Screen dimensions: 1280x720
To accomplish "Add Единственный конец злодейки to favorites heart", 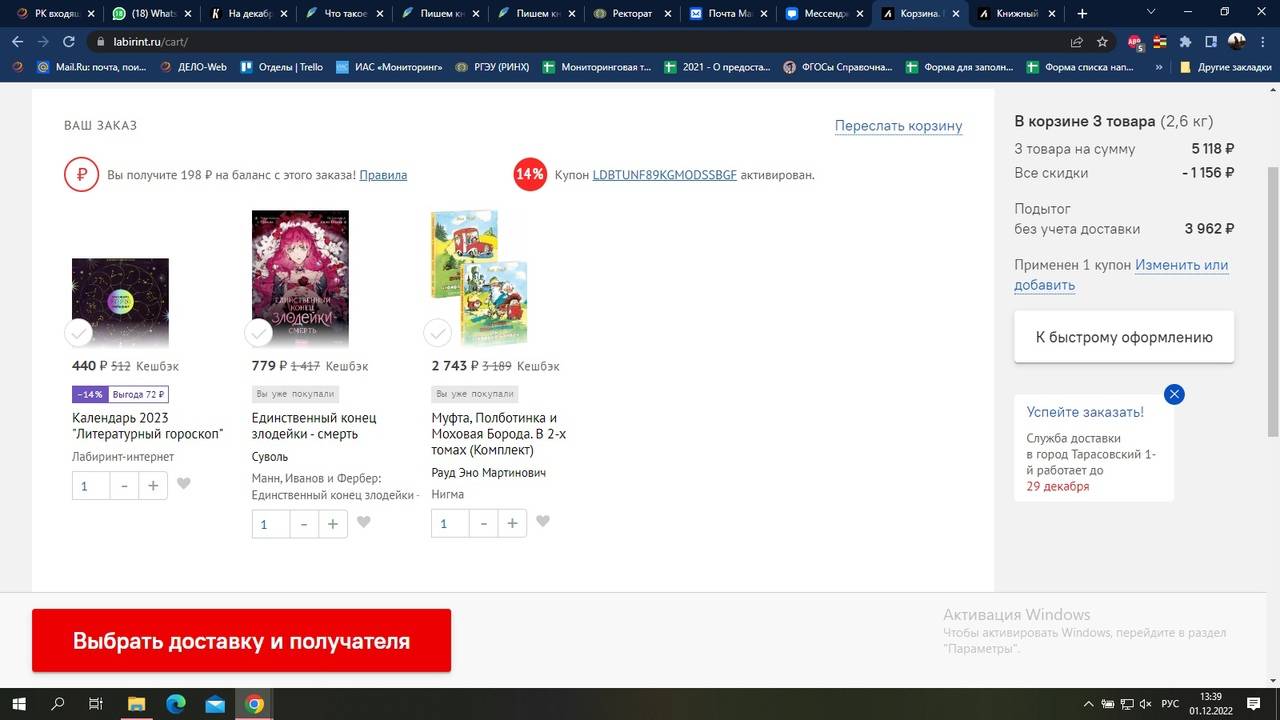I will pos(364,522).
